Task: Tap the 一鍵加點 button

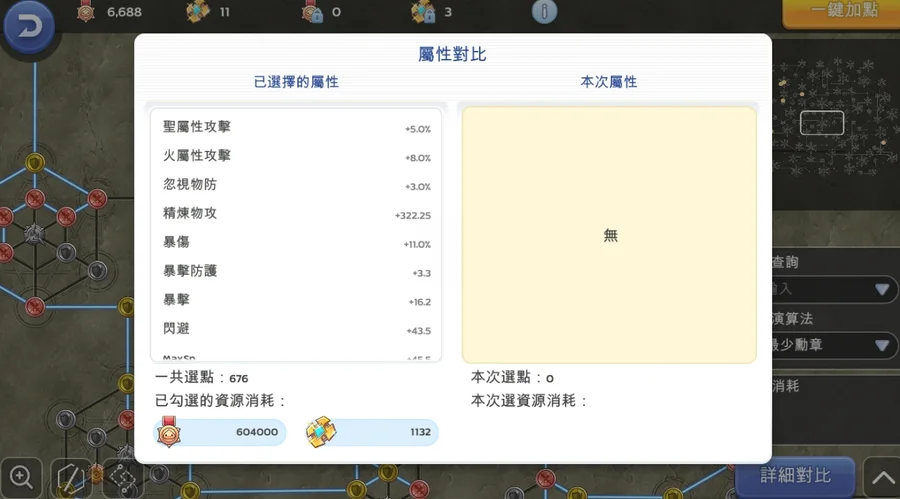Action: (x=841, y=13)
